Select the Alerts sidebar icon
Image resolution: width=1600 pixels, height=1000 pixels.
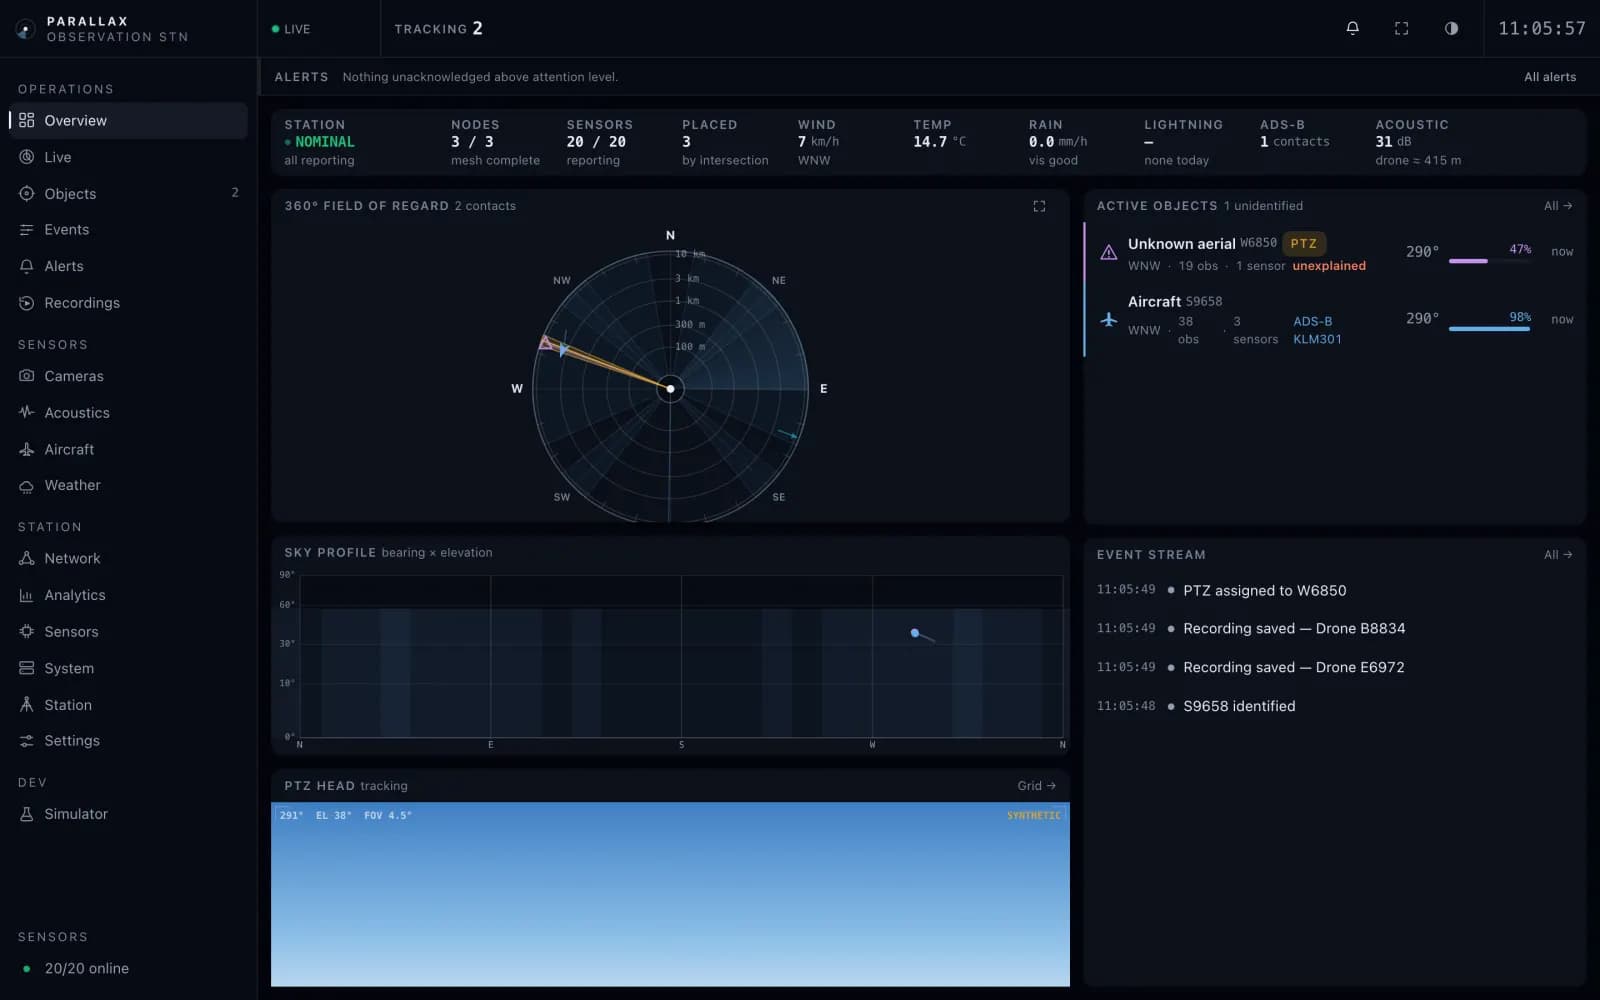27,266
